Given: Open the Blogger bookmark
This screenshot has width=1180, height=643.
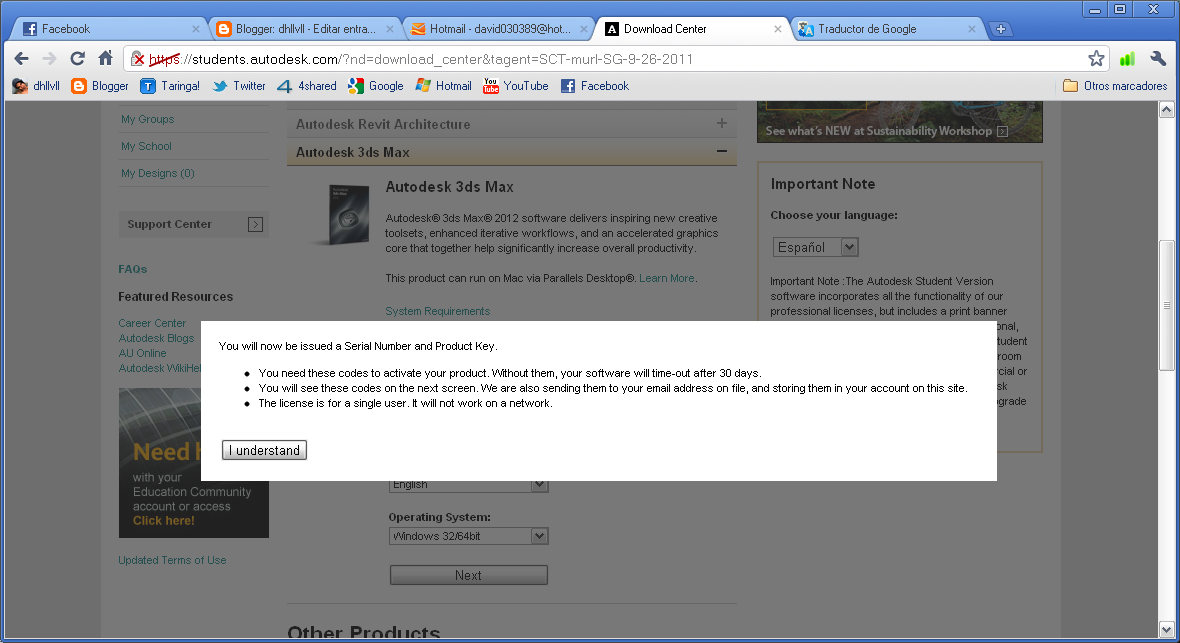Looking at the screenshot, I should (x=99, y=86).
